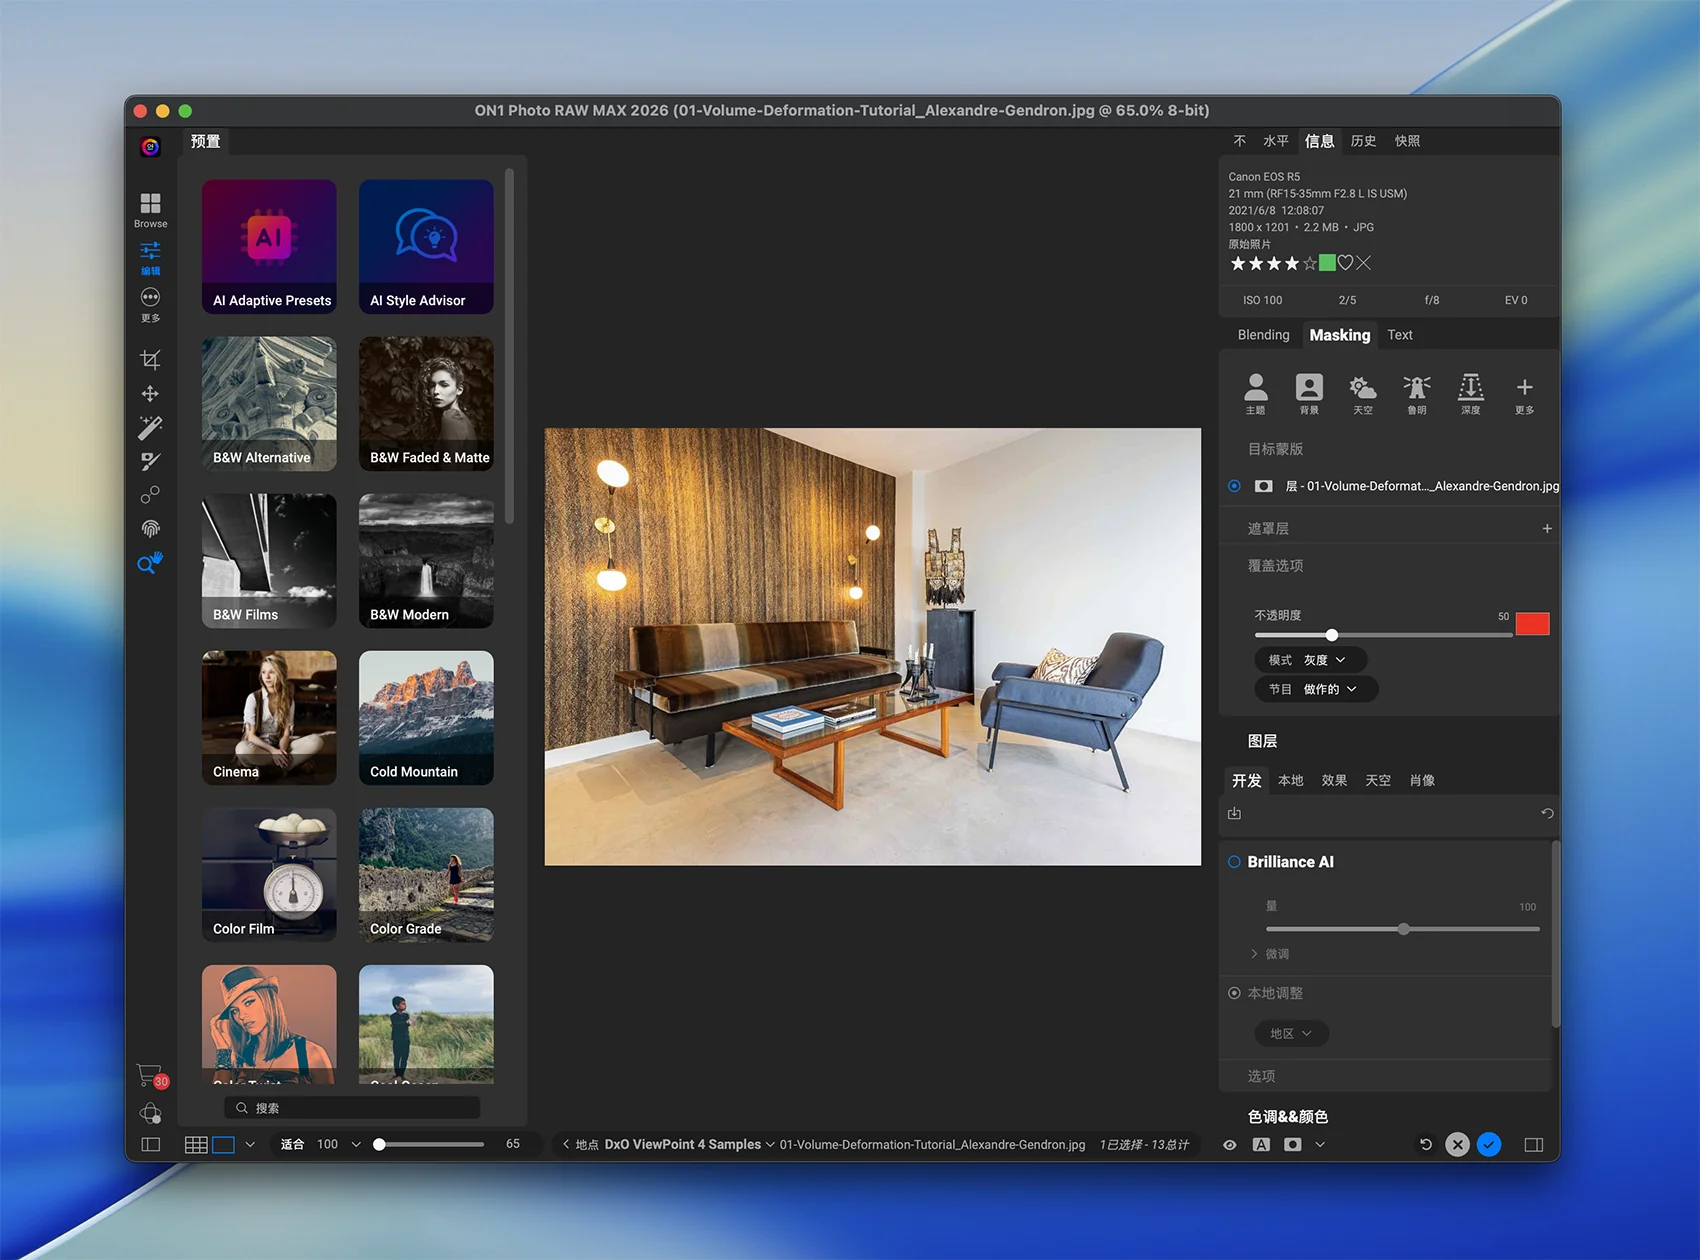This screenshot has height=1260, width=1700.
Task: Click the Background mask icon (背景)
Action: coord(1308,393)
